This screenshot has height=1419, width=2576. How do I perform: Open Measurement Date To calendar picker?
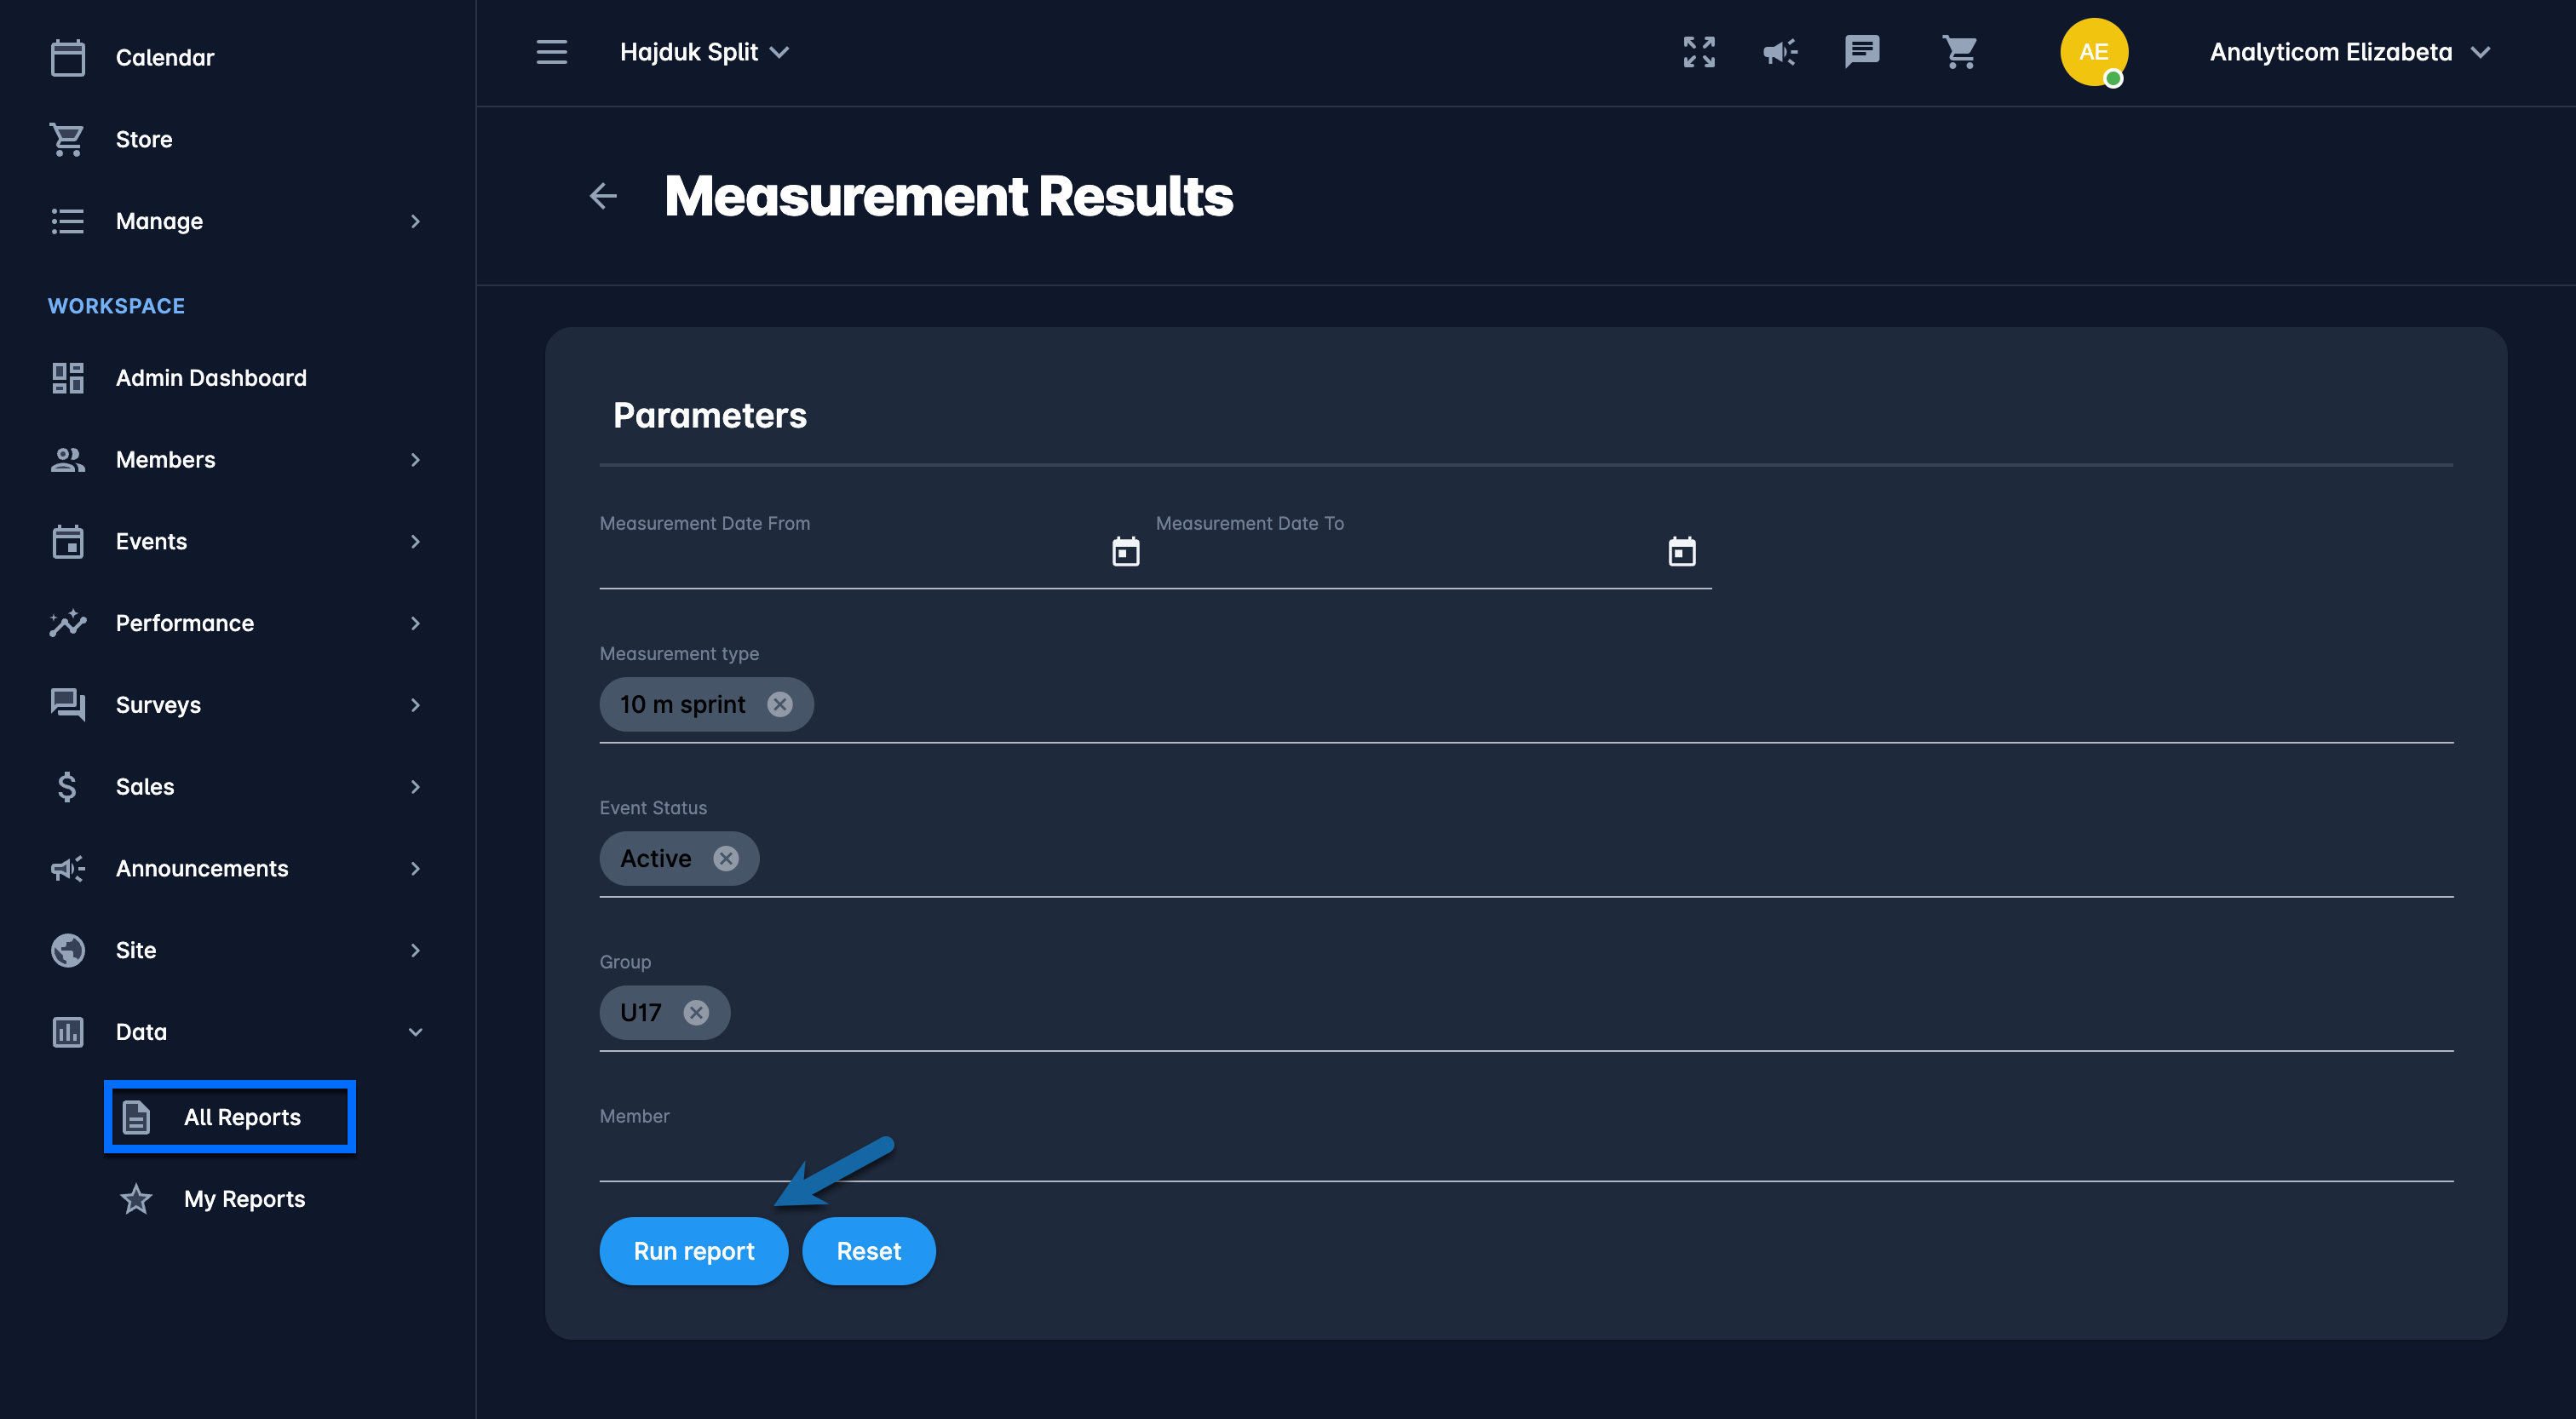(x=1681, y=551)
